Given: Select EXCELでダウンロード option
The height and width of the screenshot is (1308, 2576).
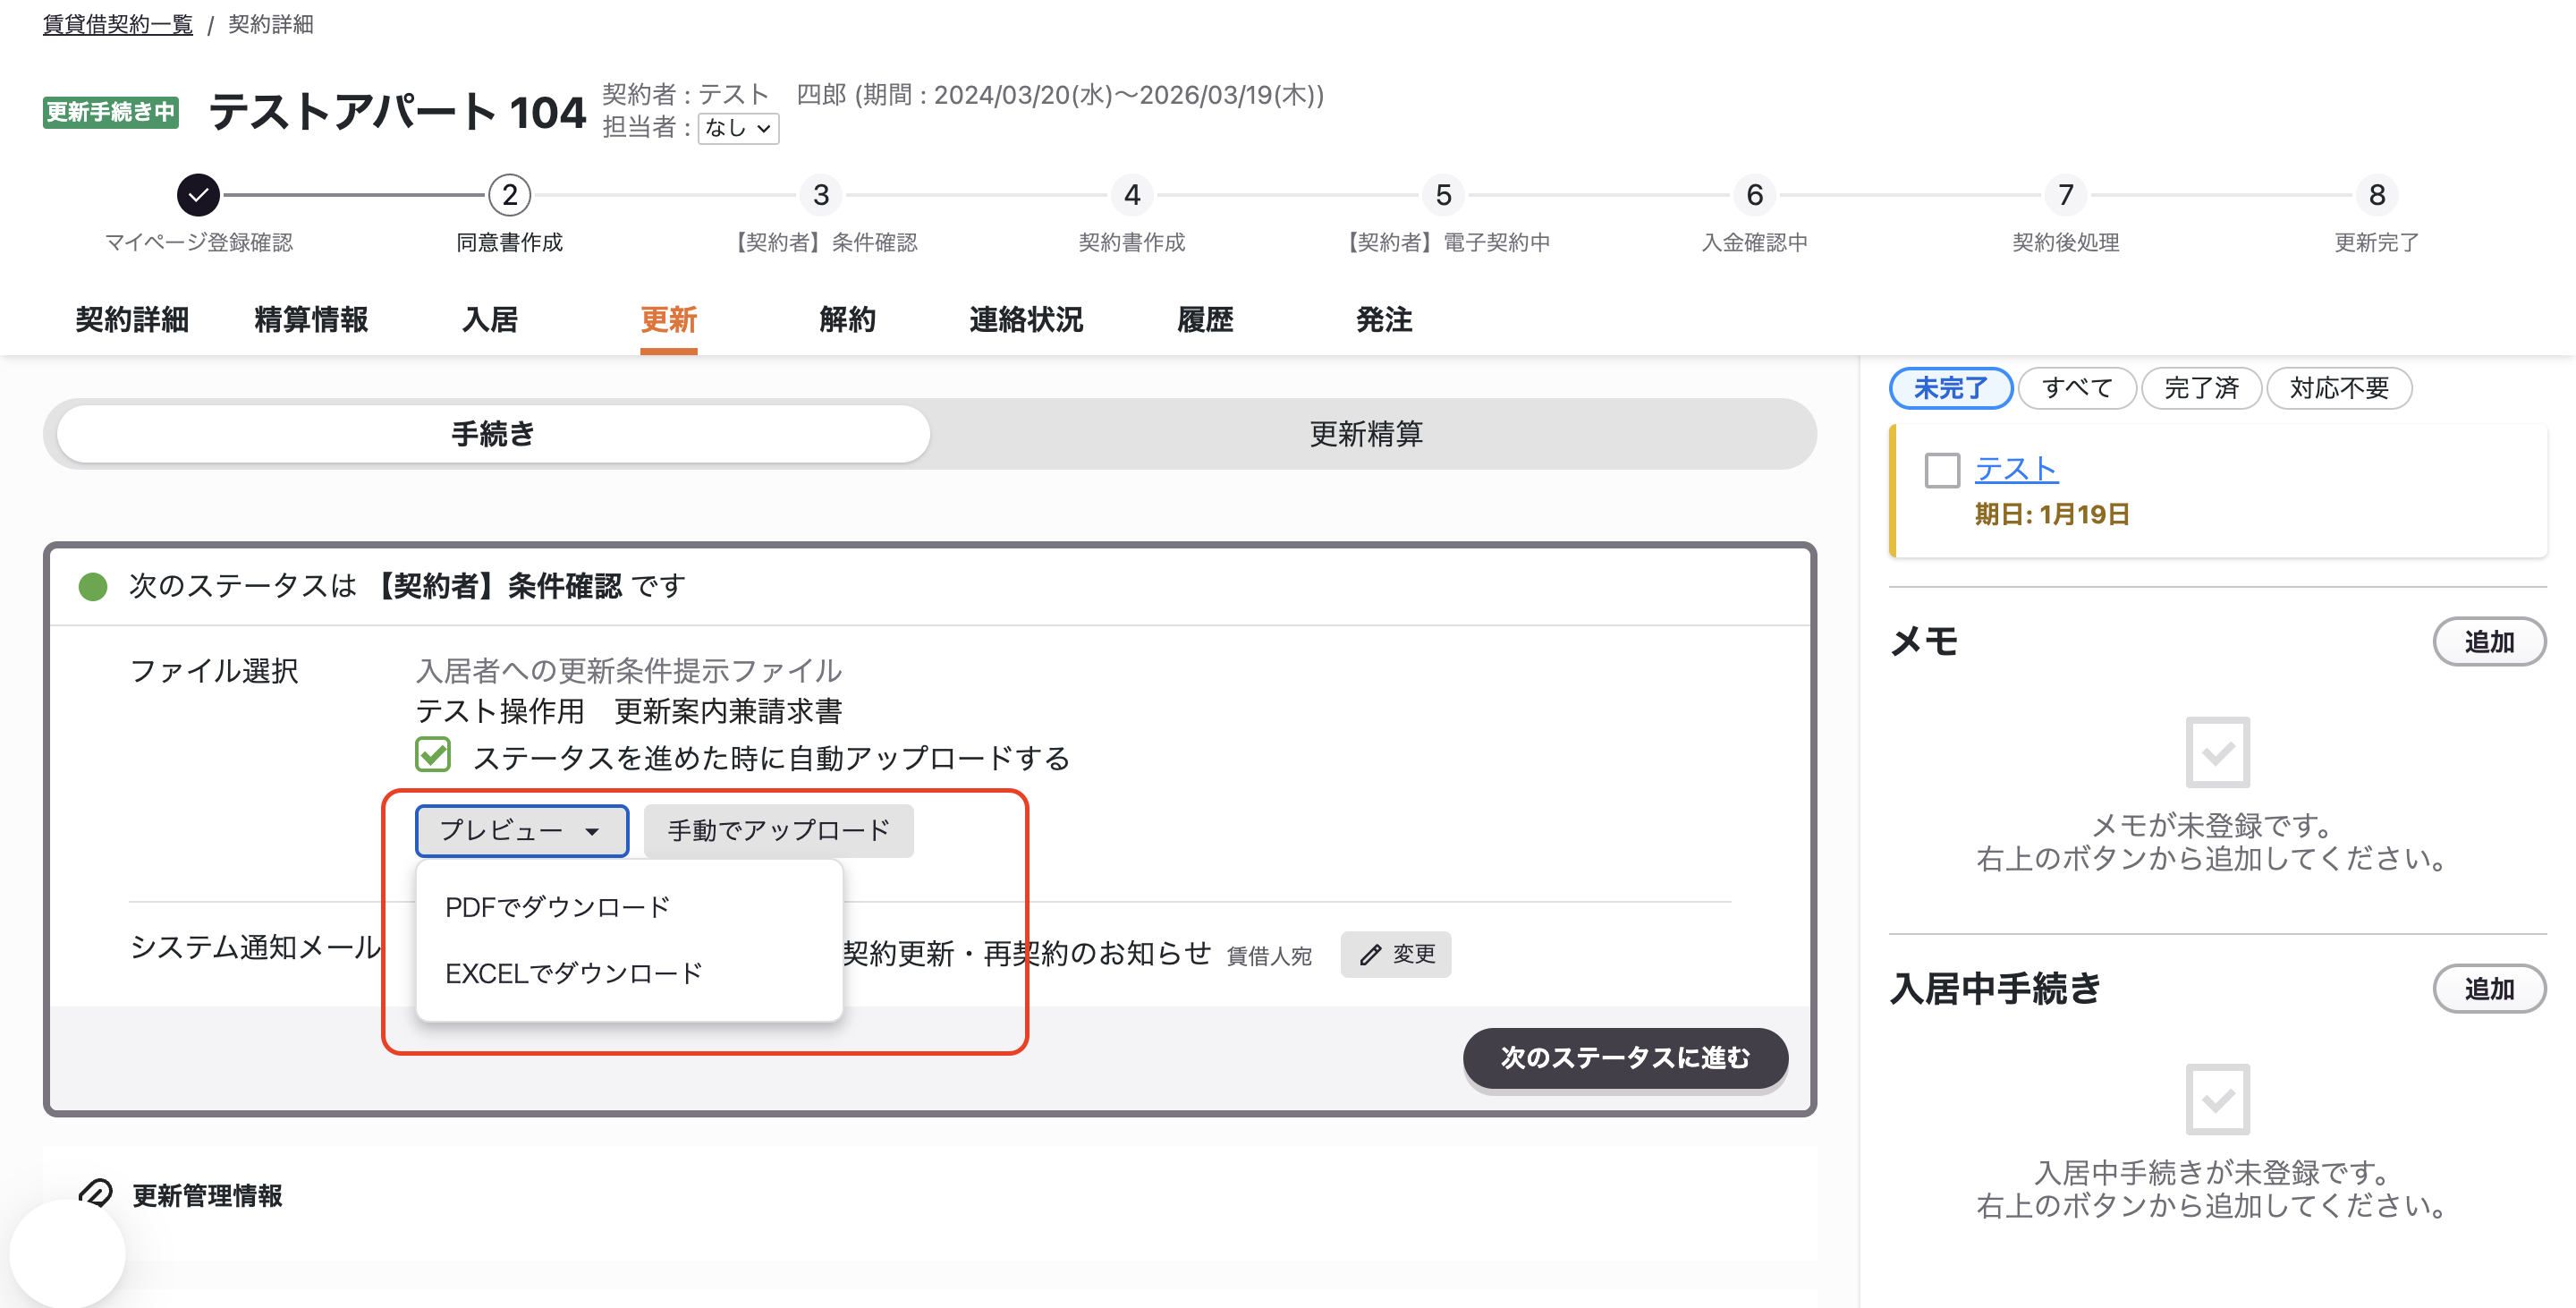Looking at the screenshot, I should click(x=573, y=973).
